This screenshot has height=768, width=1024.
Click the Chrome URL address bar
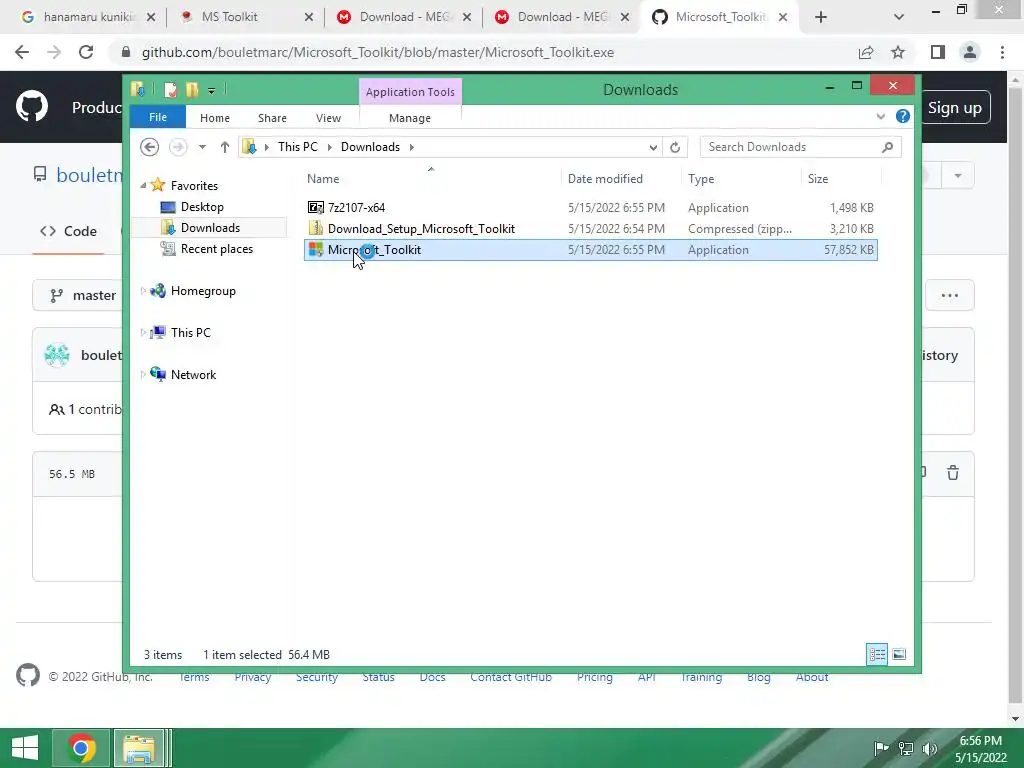(x=483, y=52)
